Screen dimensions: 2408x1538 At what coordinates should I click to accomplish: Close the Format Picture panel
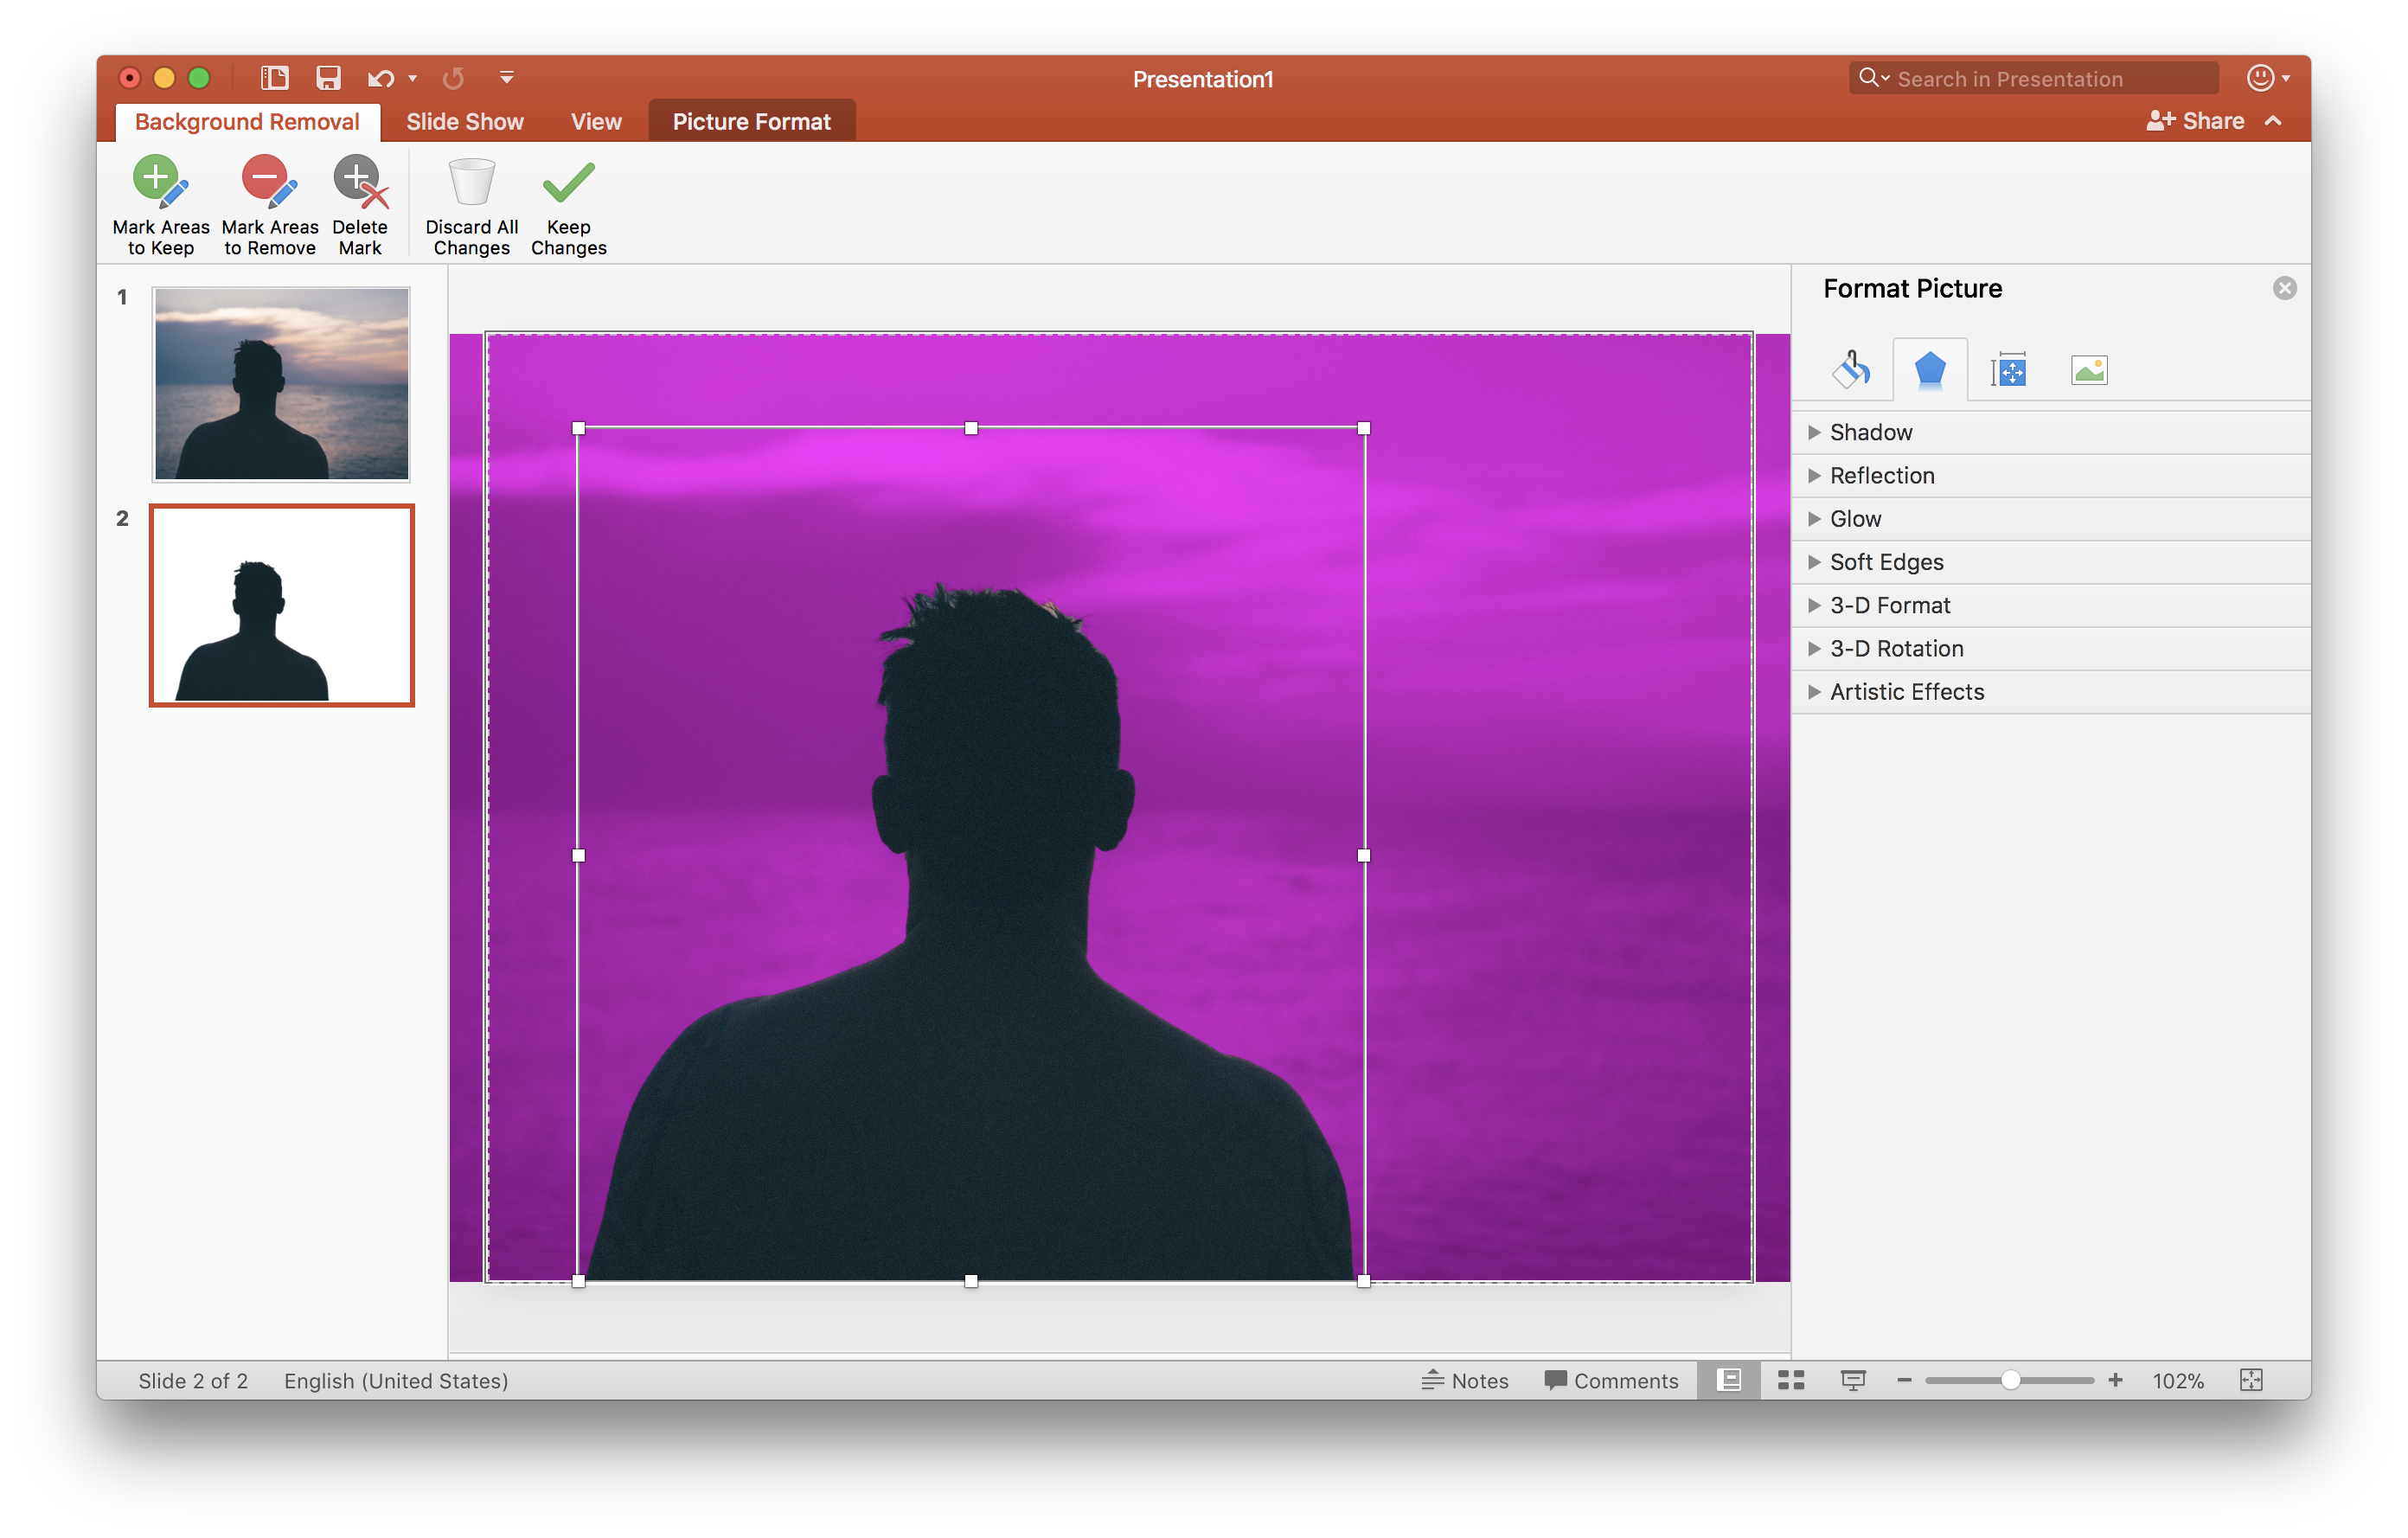(x=2285, y=288)
